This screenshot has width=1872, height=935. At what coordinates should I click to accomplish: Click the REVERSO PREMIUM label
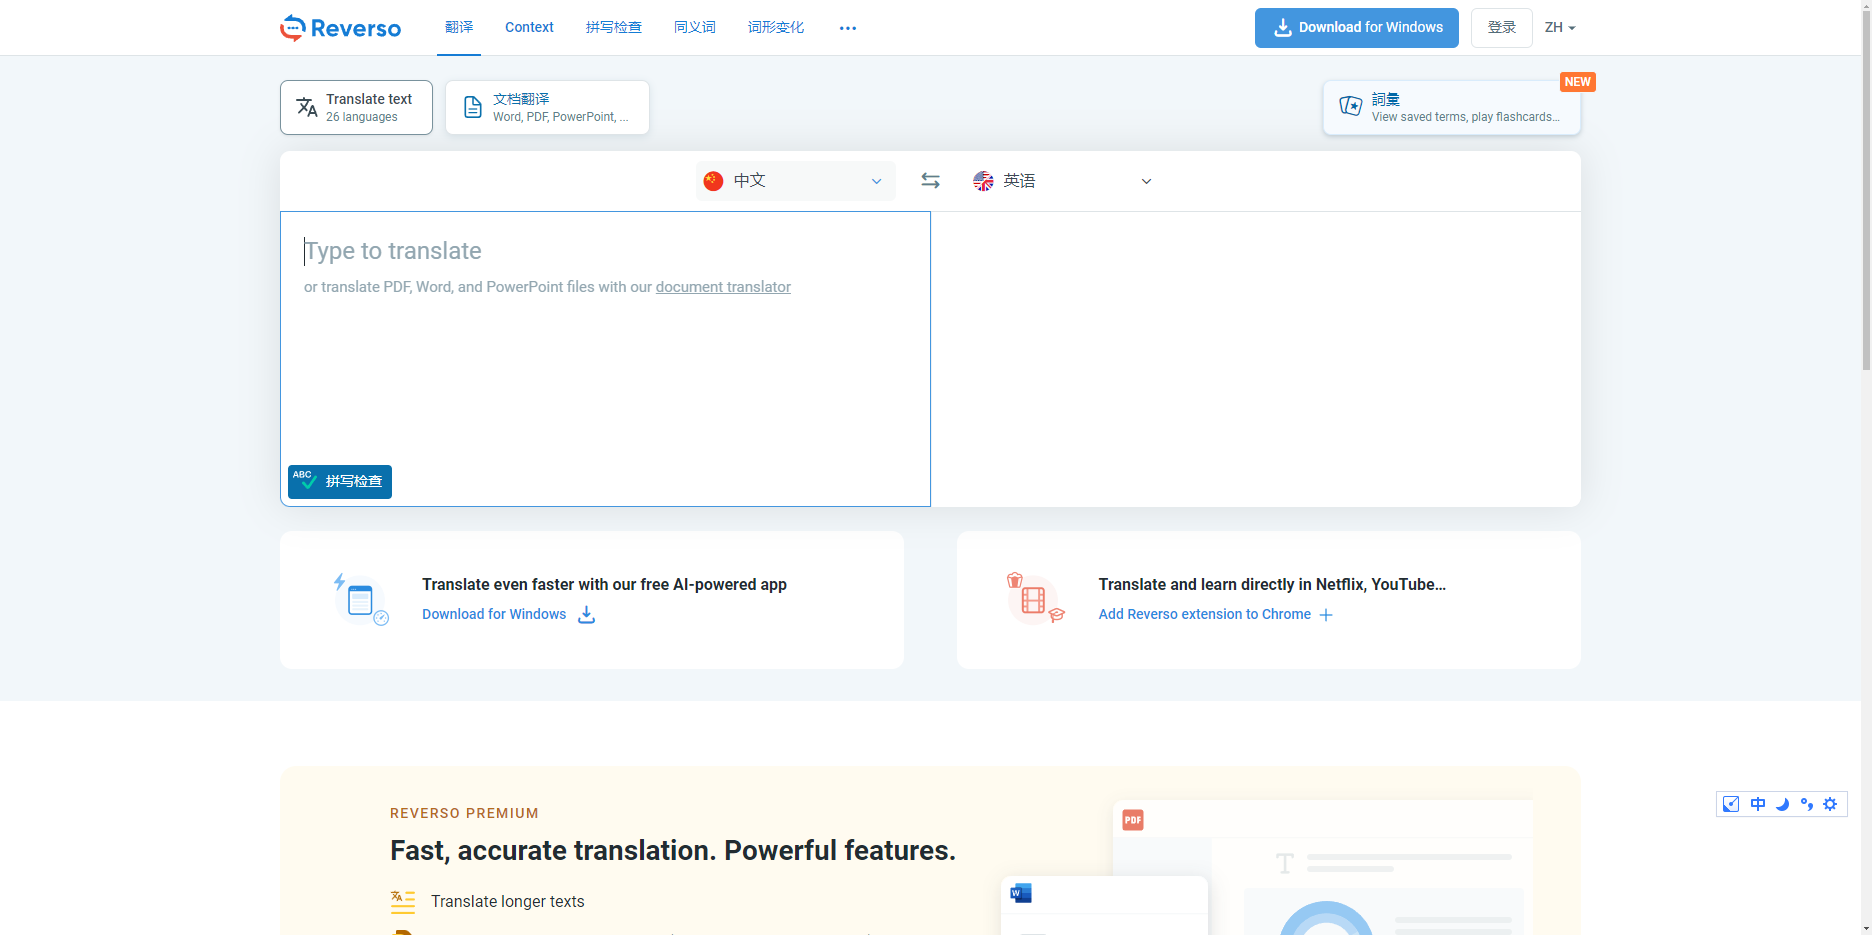click(x=464, y=813)
